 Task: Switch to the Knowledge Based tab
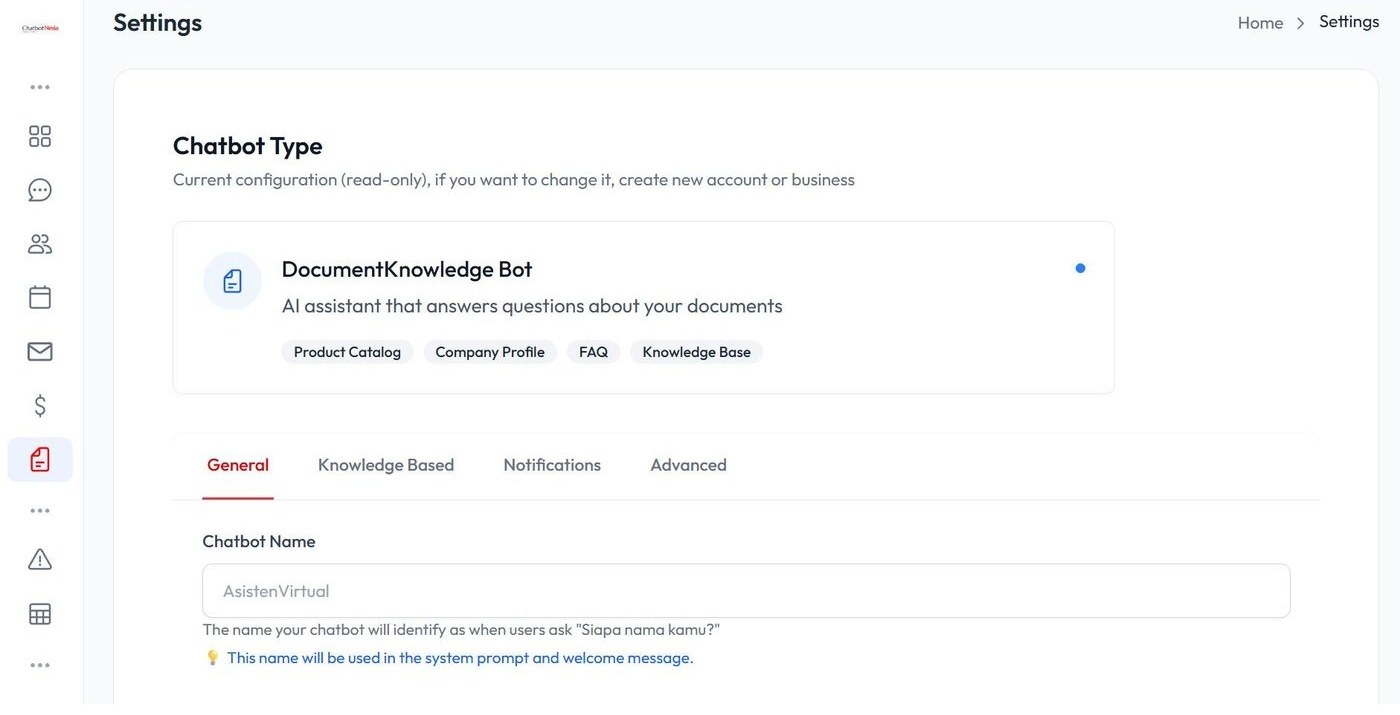coord(386,465)
